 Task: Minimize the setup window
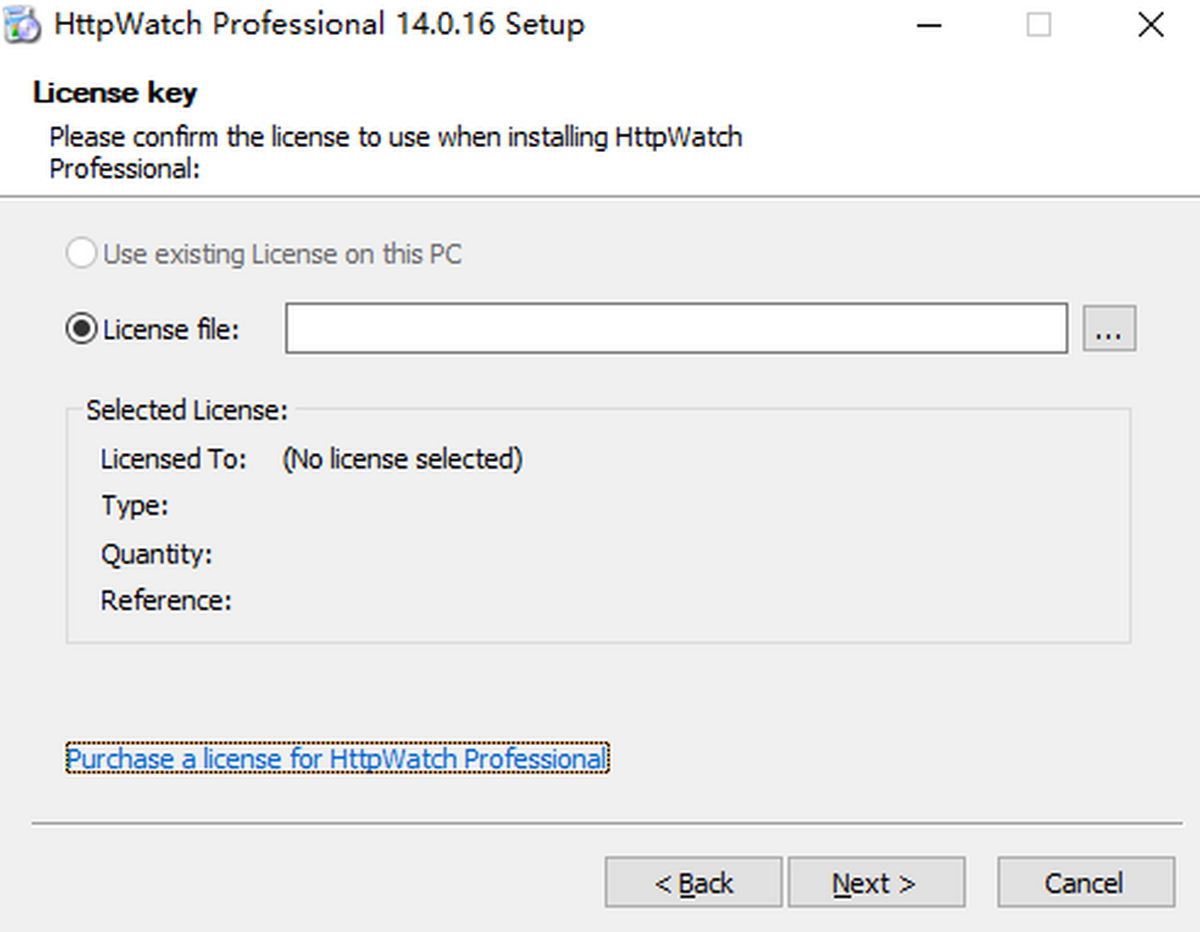tap(929, 25)
